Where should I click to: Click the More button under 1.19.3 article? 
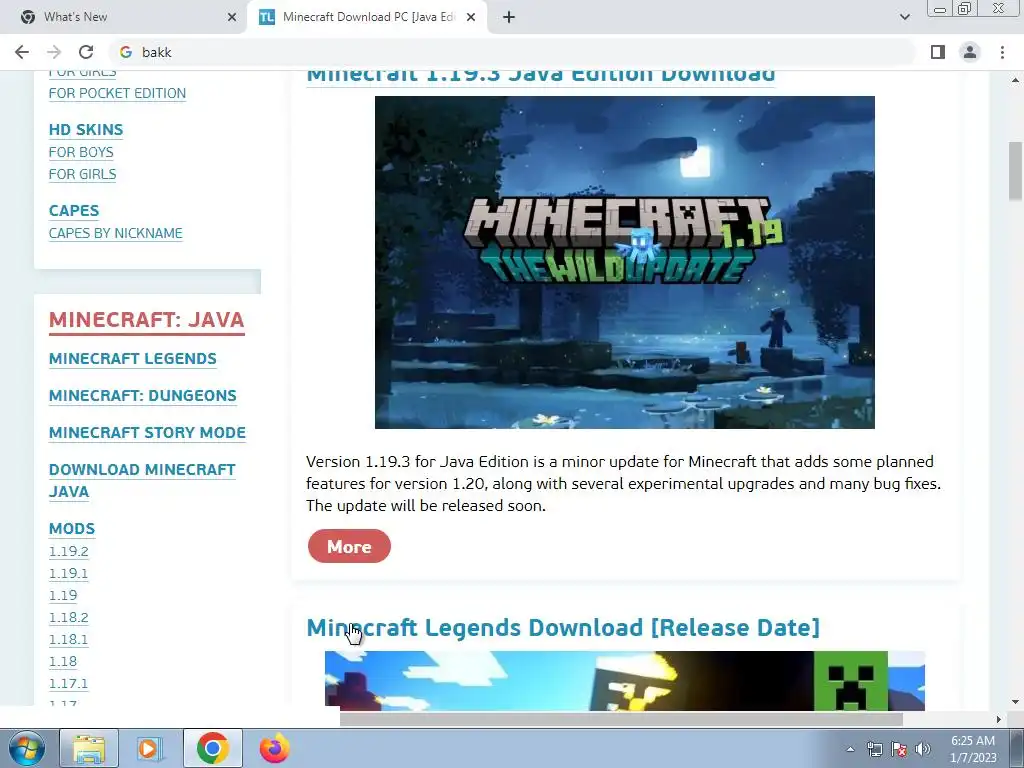click(x=349, y=546)
